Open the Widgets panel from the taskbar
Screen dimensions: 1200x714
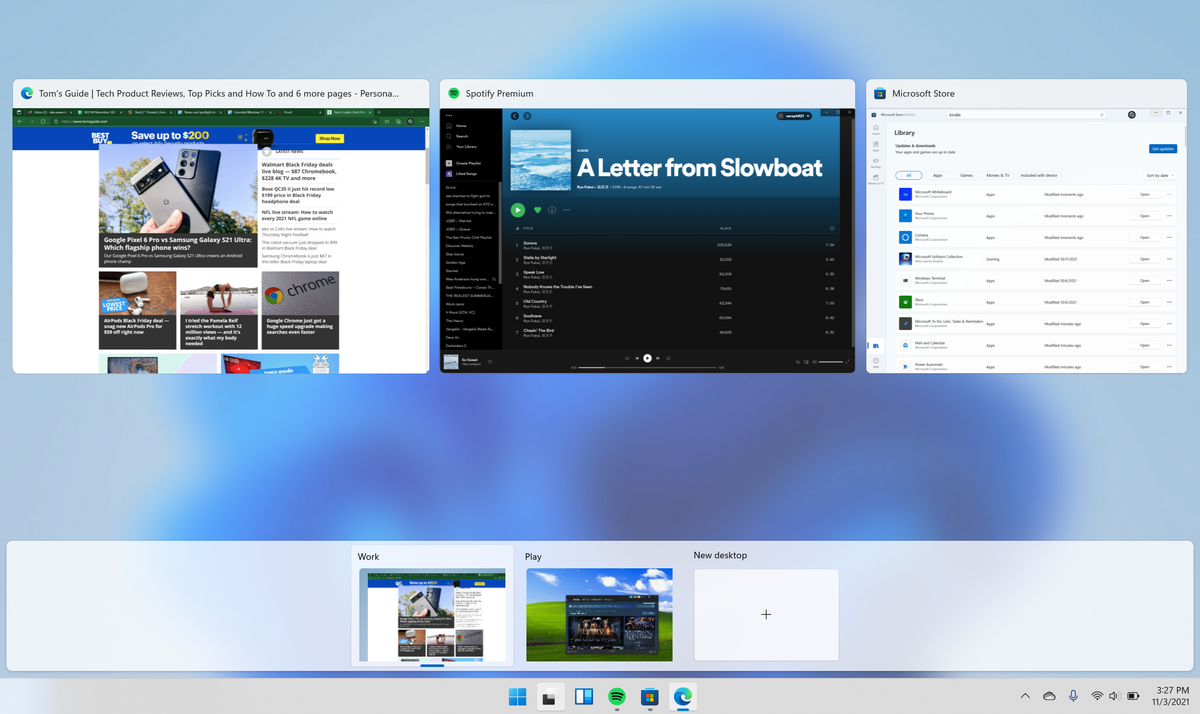coord(583,696)
